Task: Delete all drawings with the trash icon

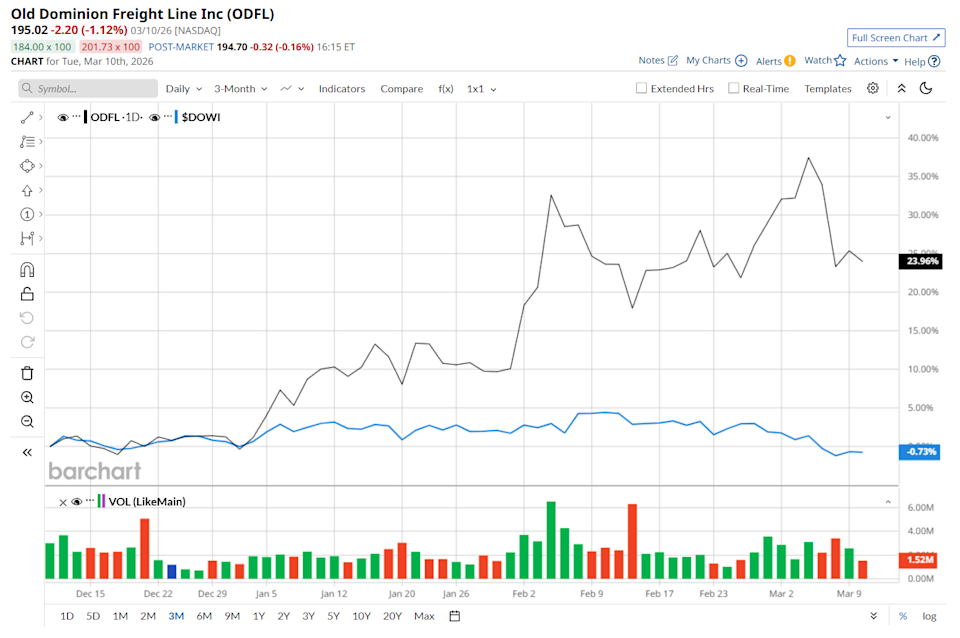Action: 27,372
